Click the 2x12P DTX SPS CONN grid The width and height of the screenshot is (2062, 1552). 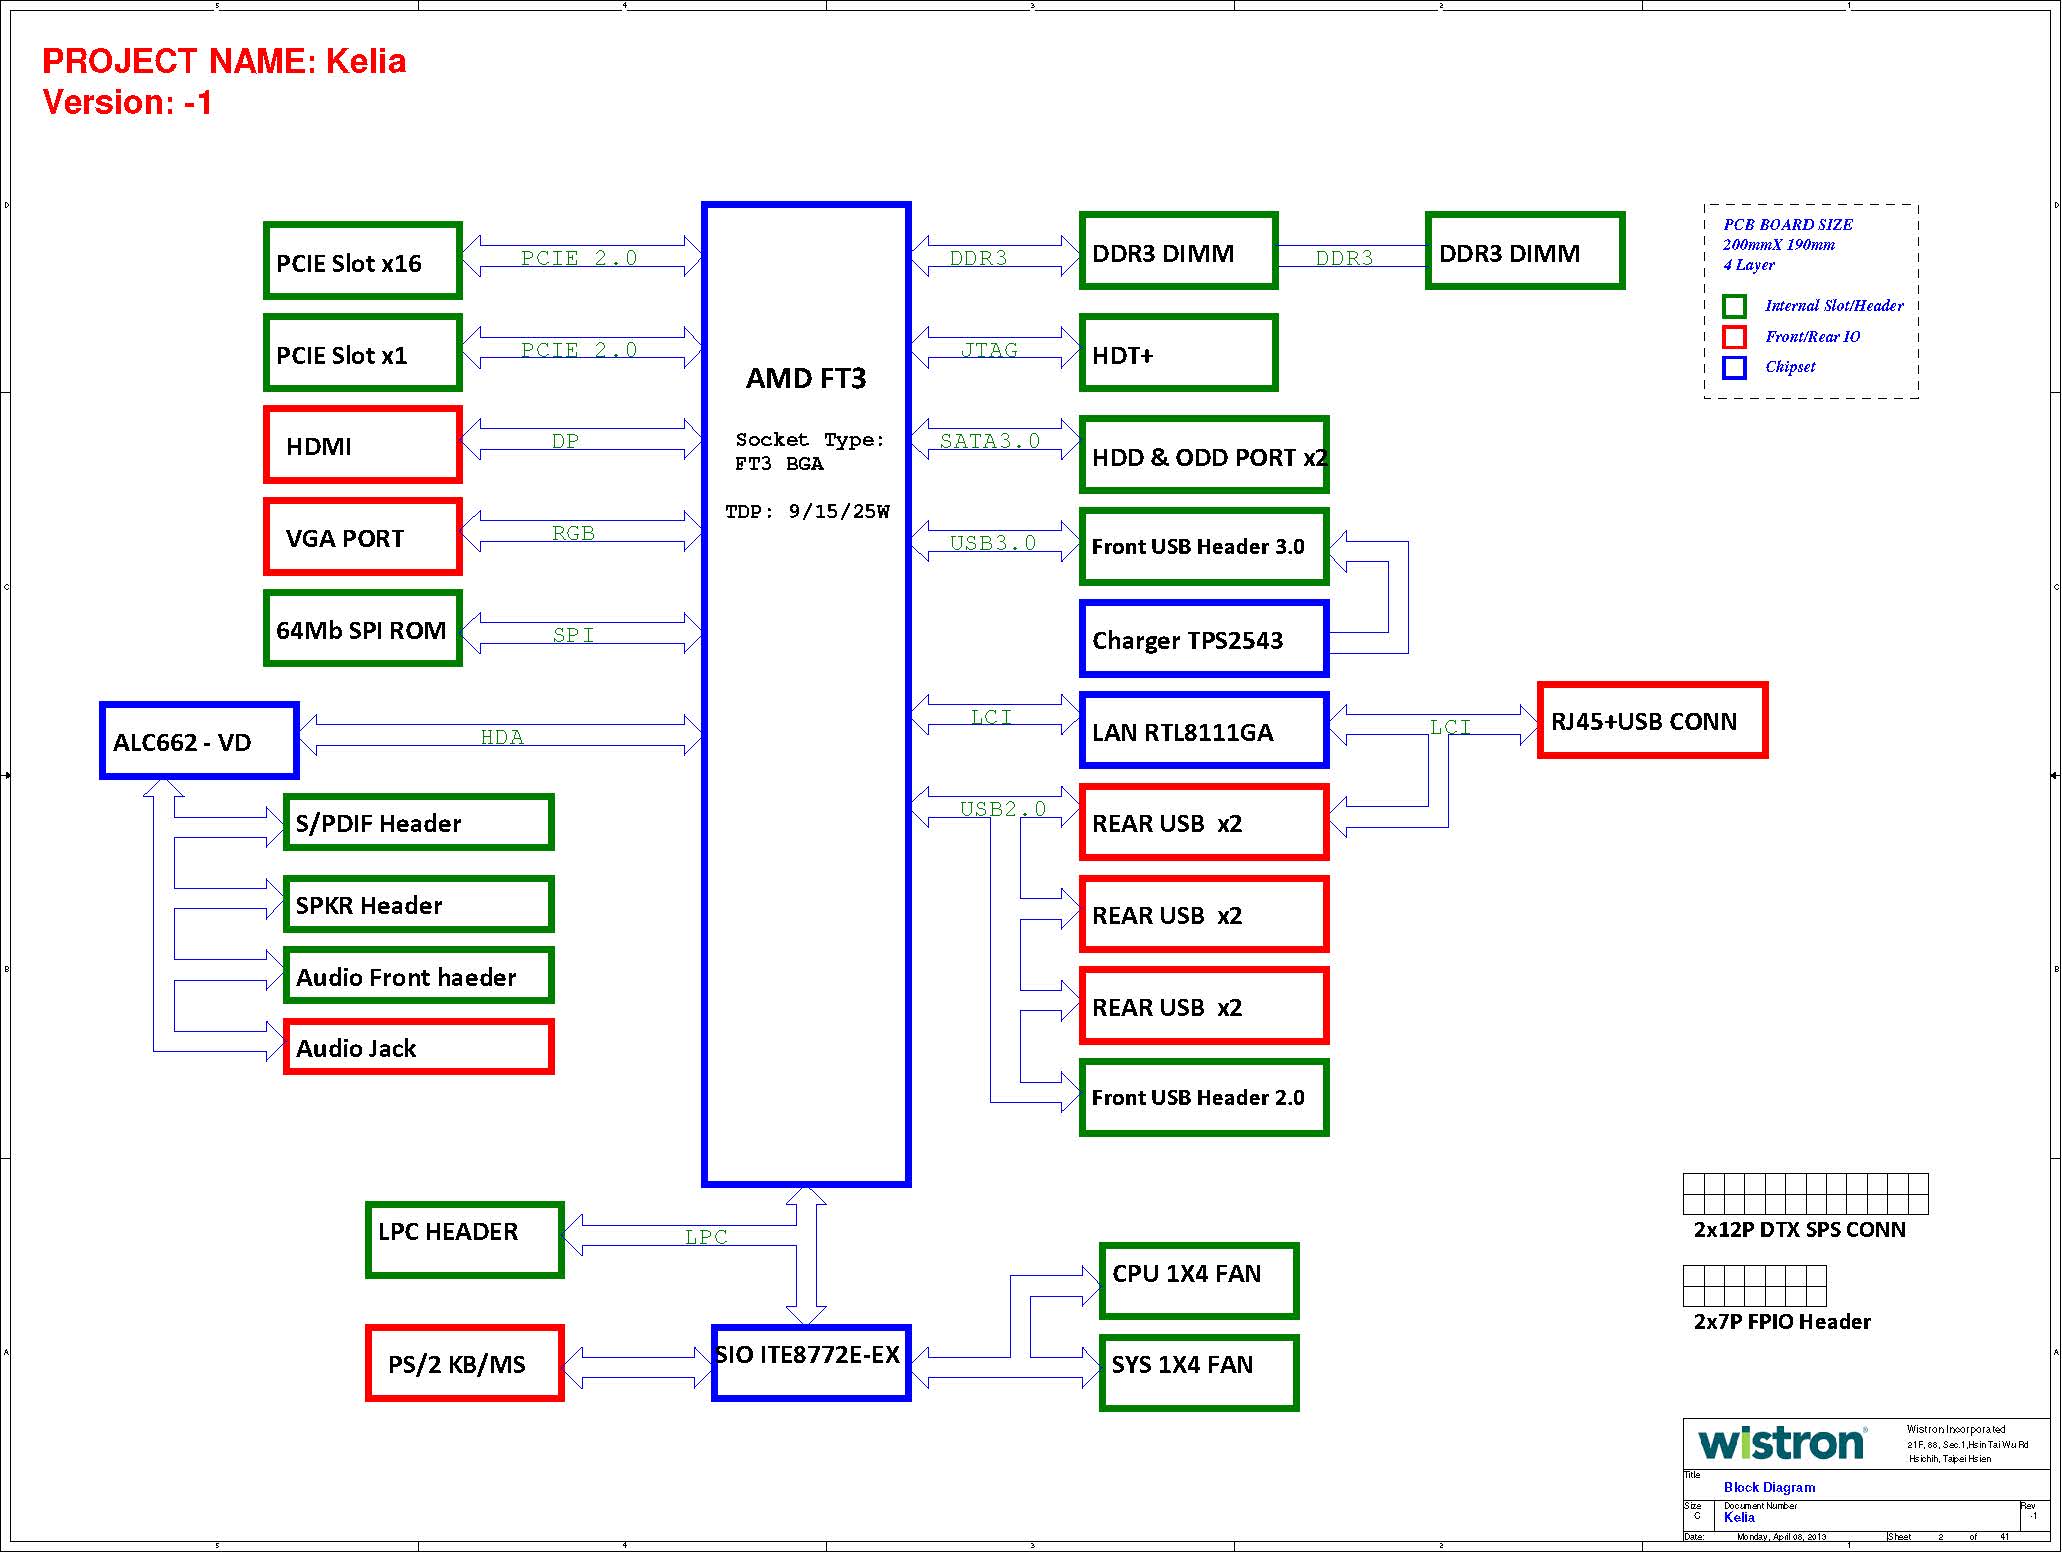pyautogui.click(x=1805, y=1194)
